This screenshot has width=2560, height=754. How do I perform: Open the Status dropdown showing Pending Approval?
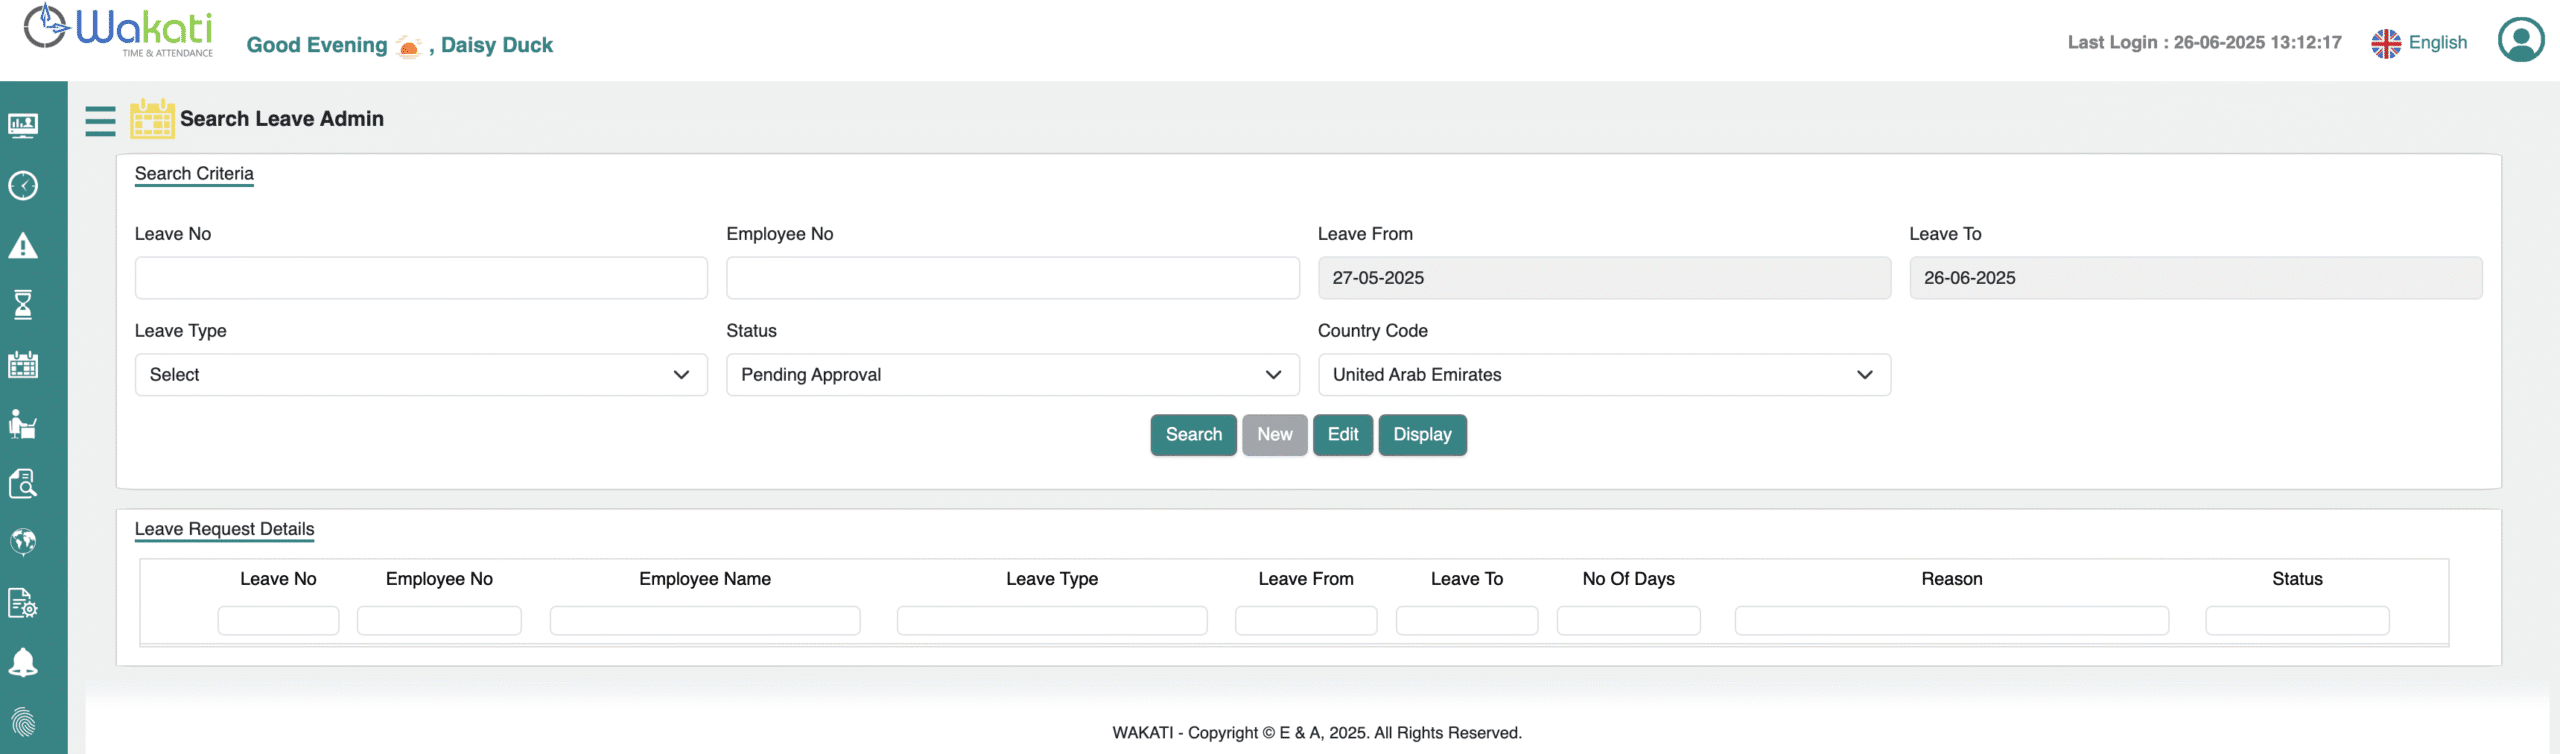(1012, 375)
